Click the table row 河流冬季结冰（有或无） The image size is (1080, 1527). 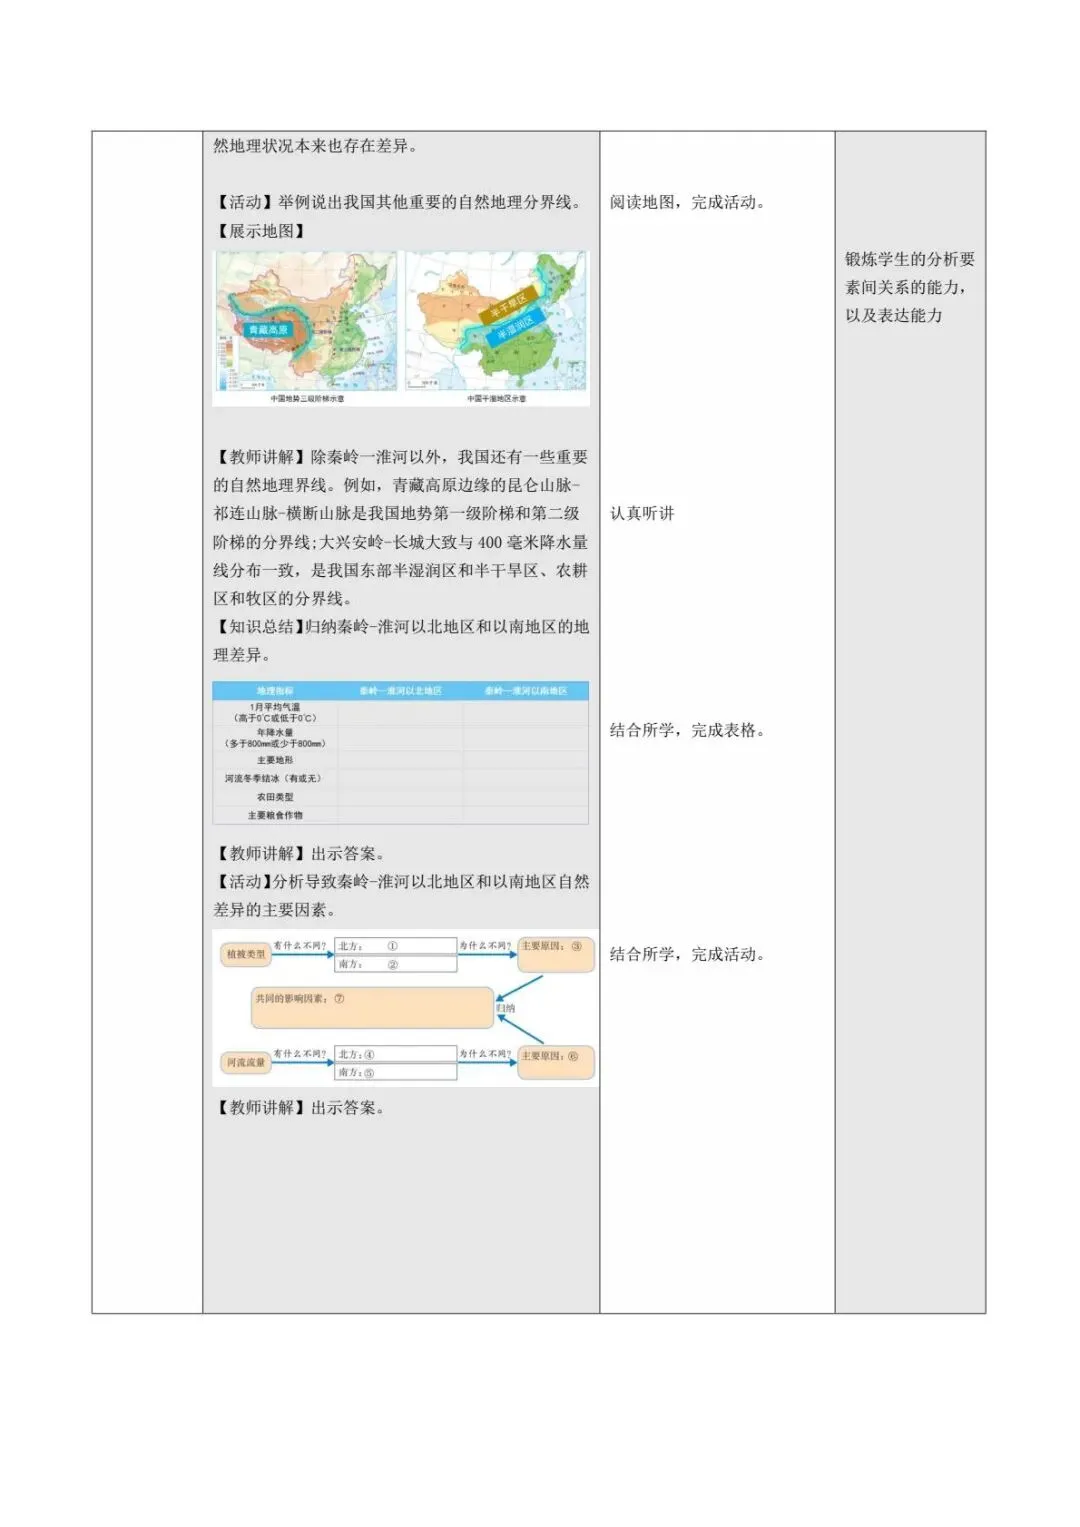tap(401, 779)
